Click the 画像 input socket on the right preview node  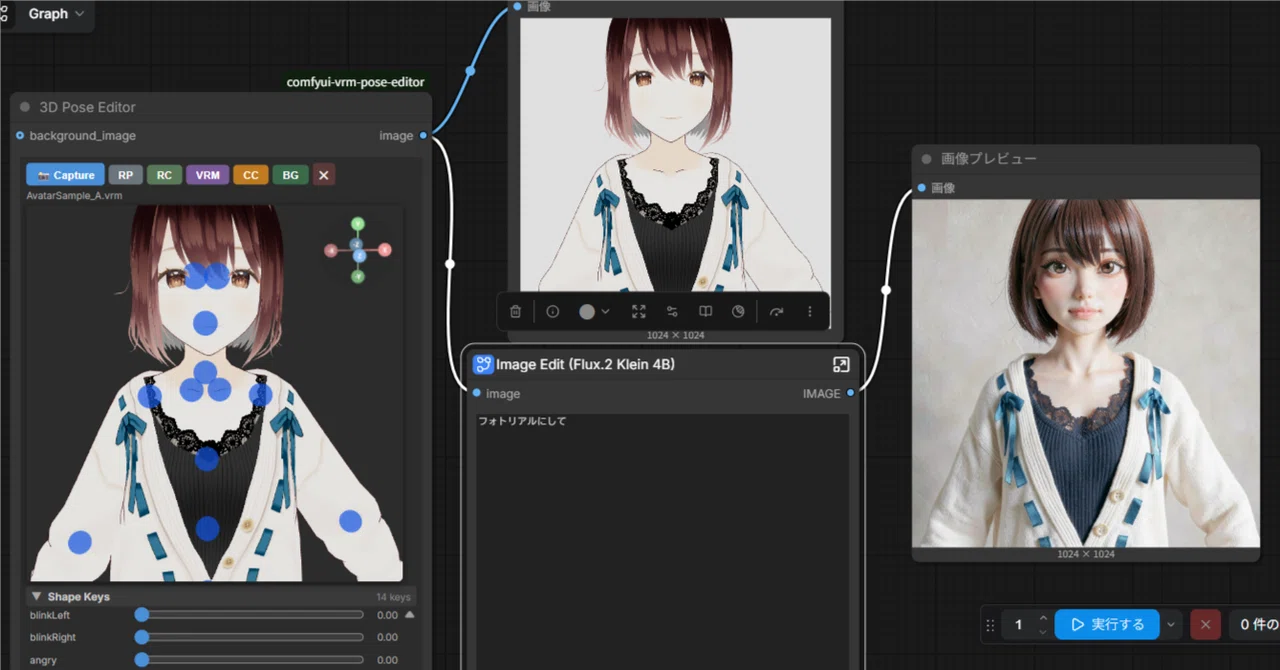pyautogui.click(x=921, y=187)
